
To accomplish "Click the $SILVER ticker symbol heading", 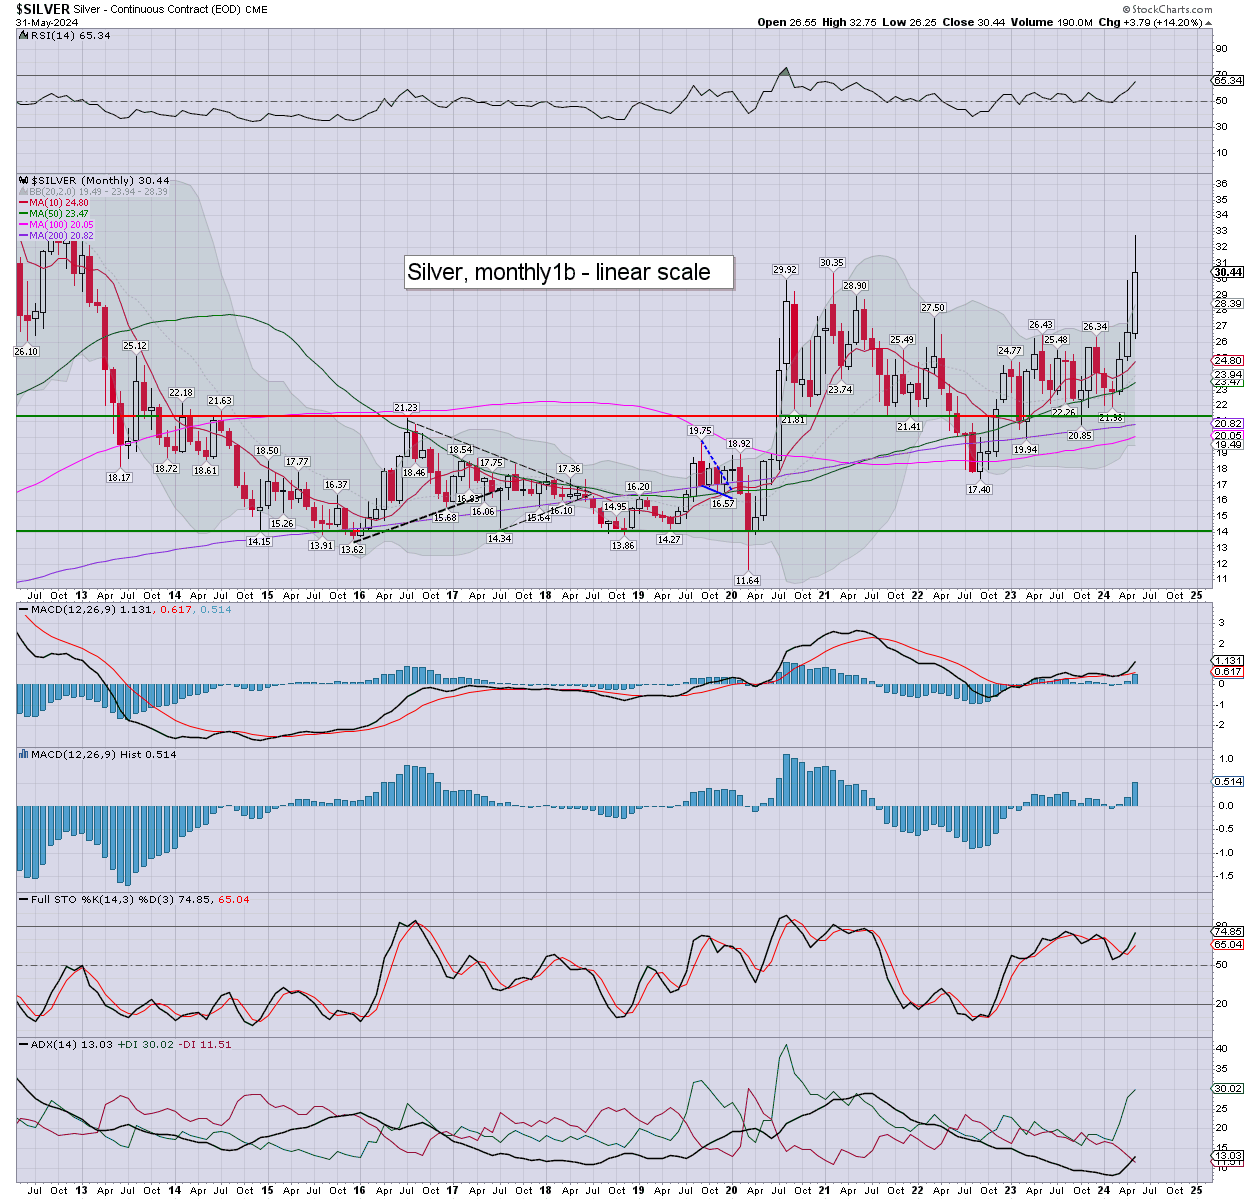I will pos(43,9).
